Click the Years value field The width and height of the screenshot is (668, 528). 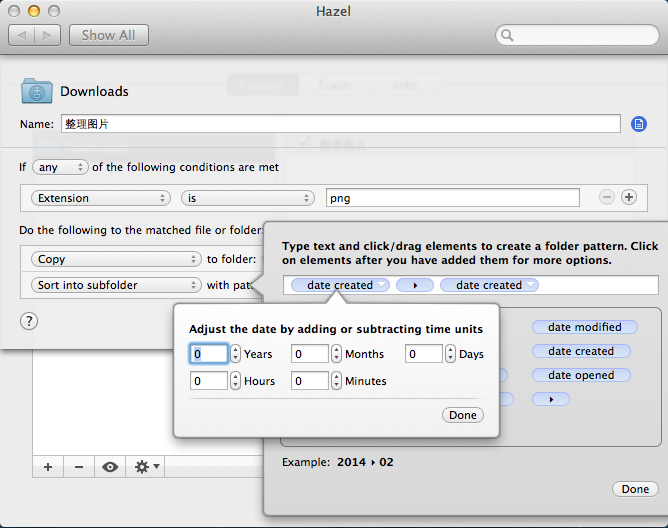(x=209, y=354)
